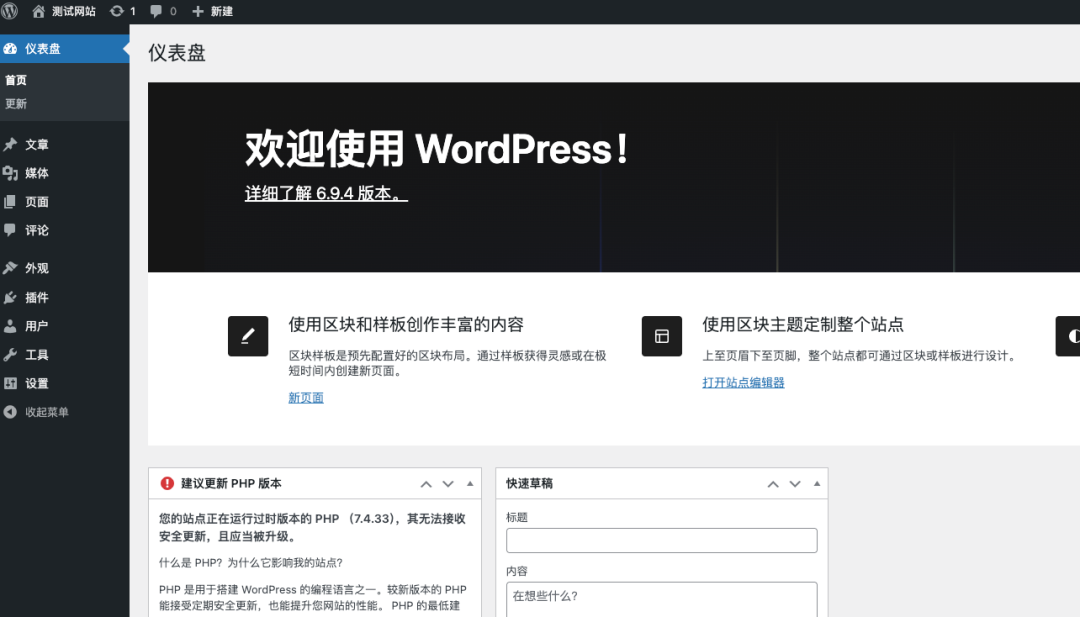Click the 在想些什么? content textarea

coord(661,600)
